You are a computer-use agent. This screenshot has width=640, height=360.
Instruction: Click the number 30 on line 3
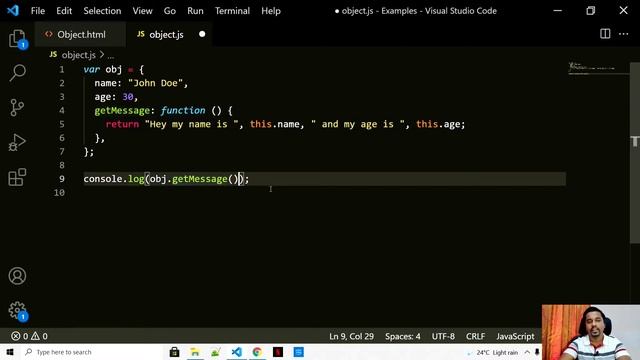(x=128, y=97)
